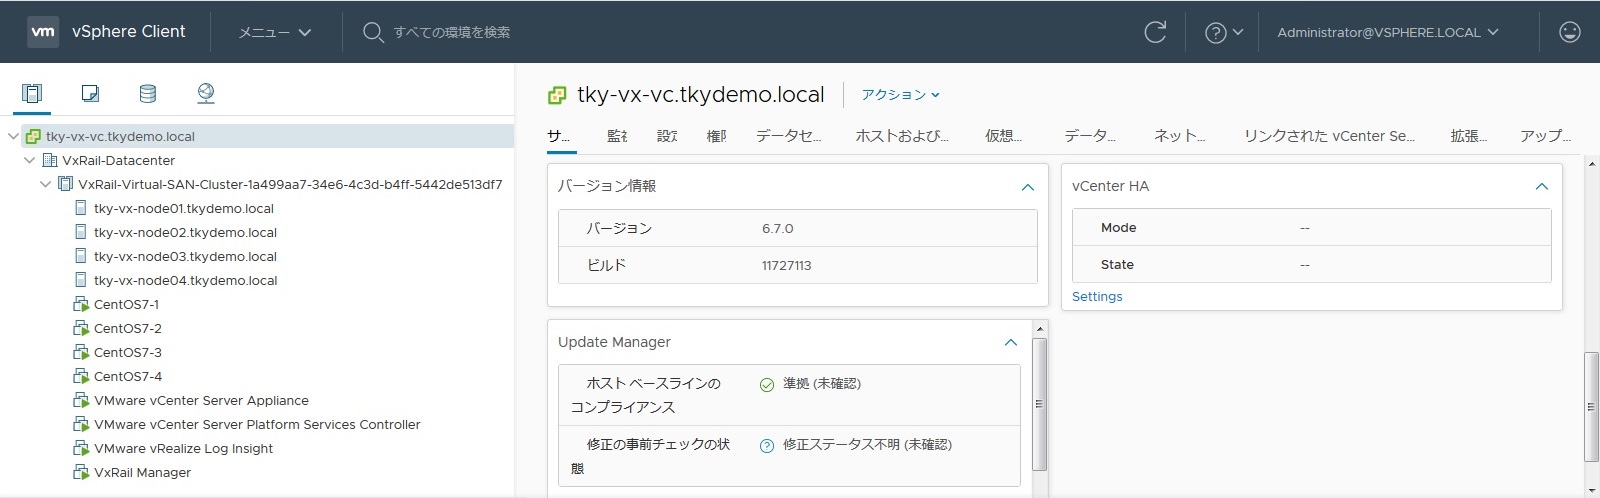The width and height of the screenshot is (1600, 498).
Task: Collapse the Update Manager panel
Action: pos(1011,342)
